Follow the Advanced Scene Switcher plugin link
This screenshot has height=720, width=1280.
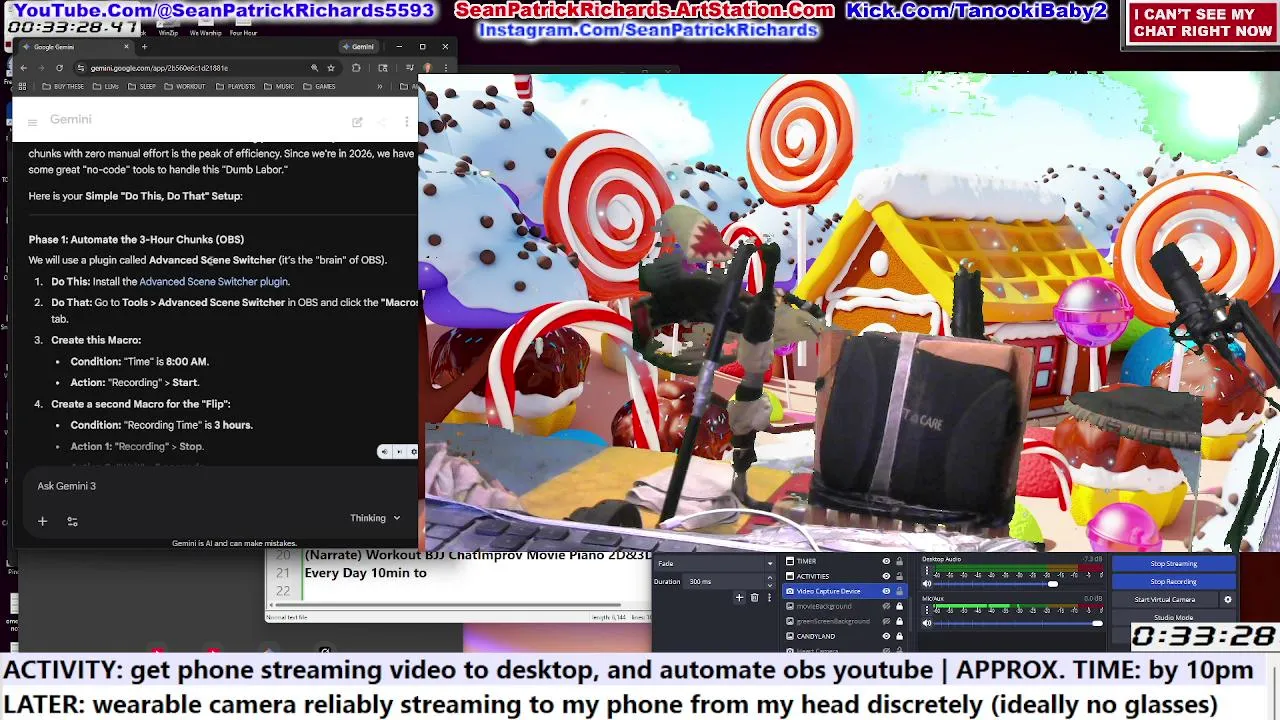(213, 282)
